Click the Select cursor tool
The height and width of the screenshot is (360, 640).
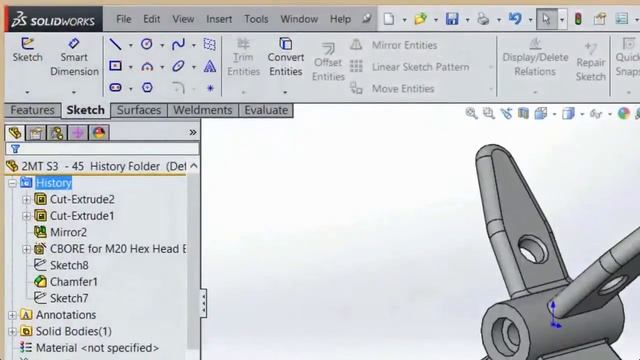546,19
